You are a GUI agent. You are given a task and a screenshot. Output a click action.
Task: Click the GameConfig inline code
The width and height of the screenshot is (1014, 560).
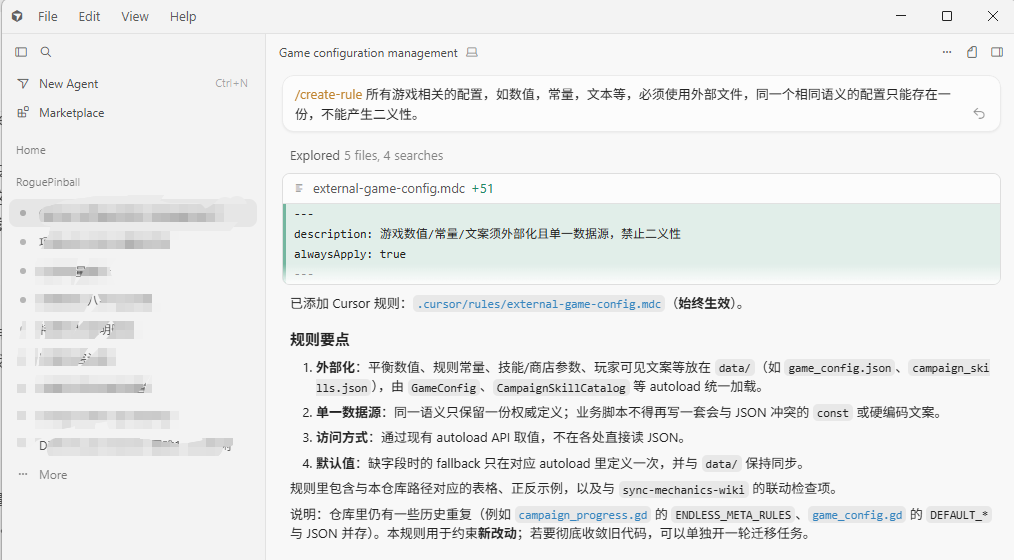click(x=444, y=388)
